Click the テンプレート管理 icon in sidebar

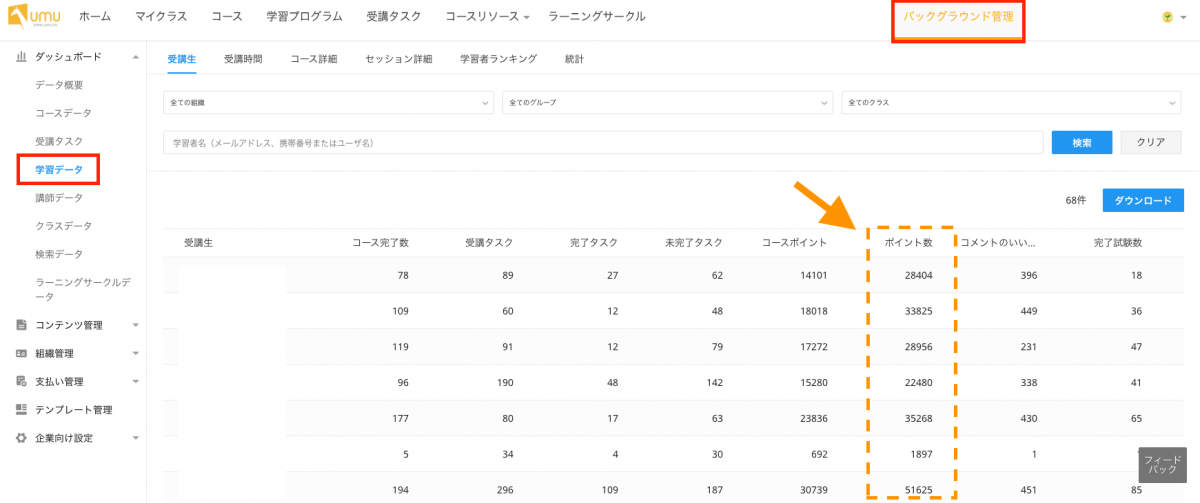pos(21,409)
